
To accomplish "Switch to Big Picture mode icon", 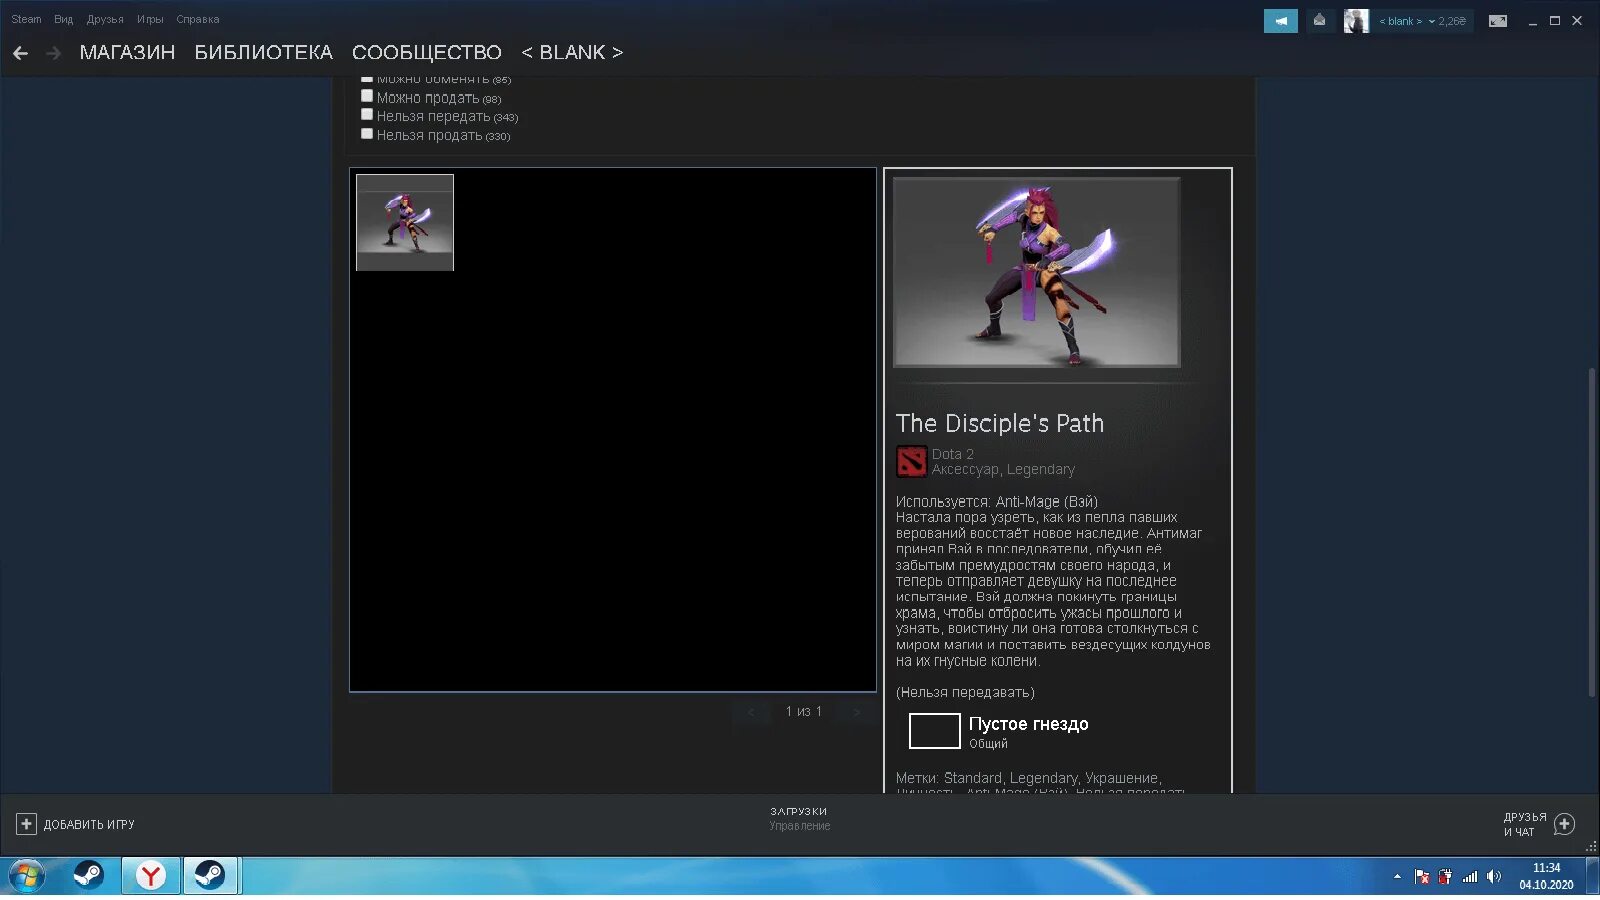I will [1497, 21].
